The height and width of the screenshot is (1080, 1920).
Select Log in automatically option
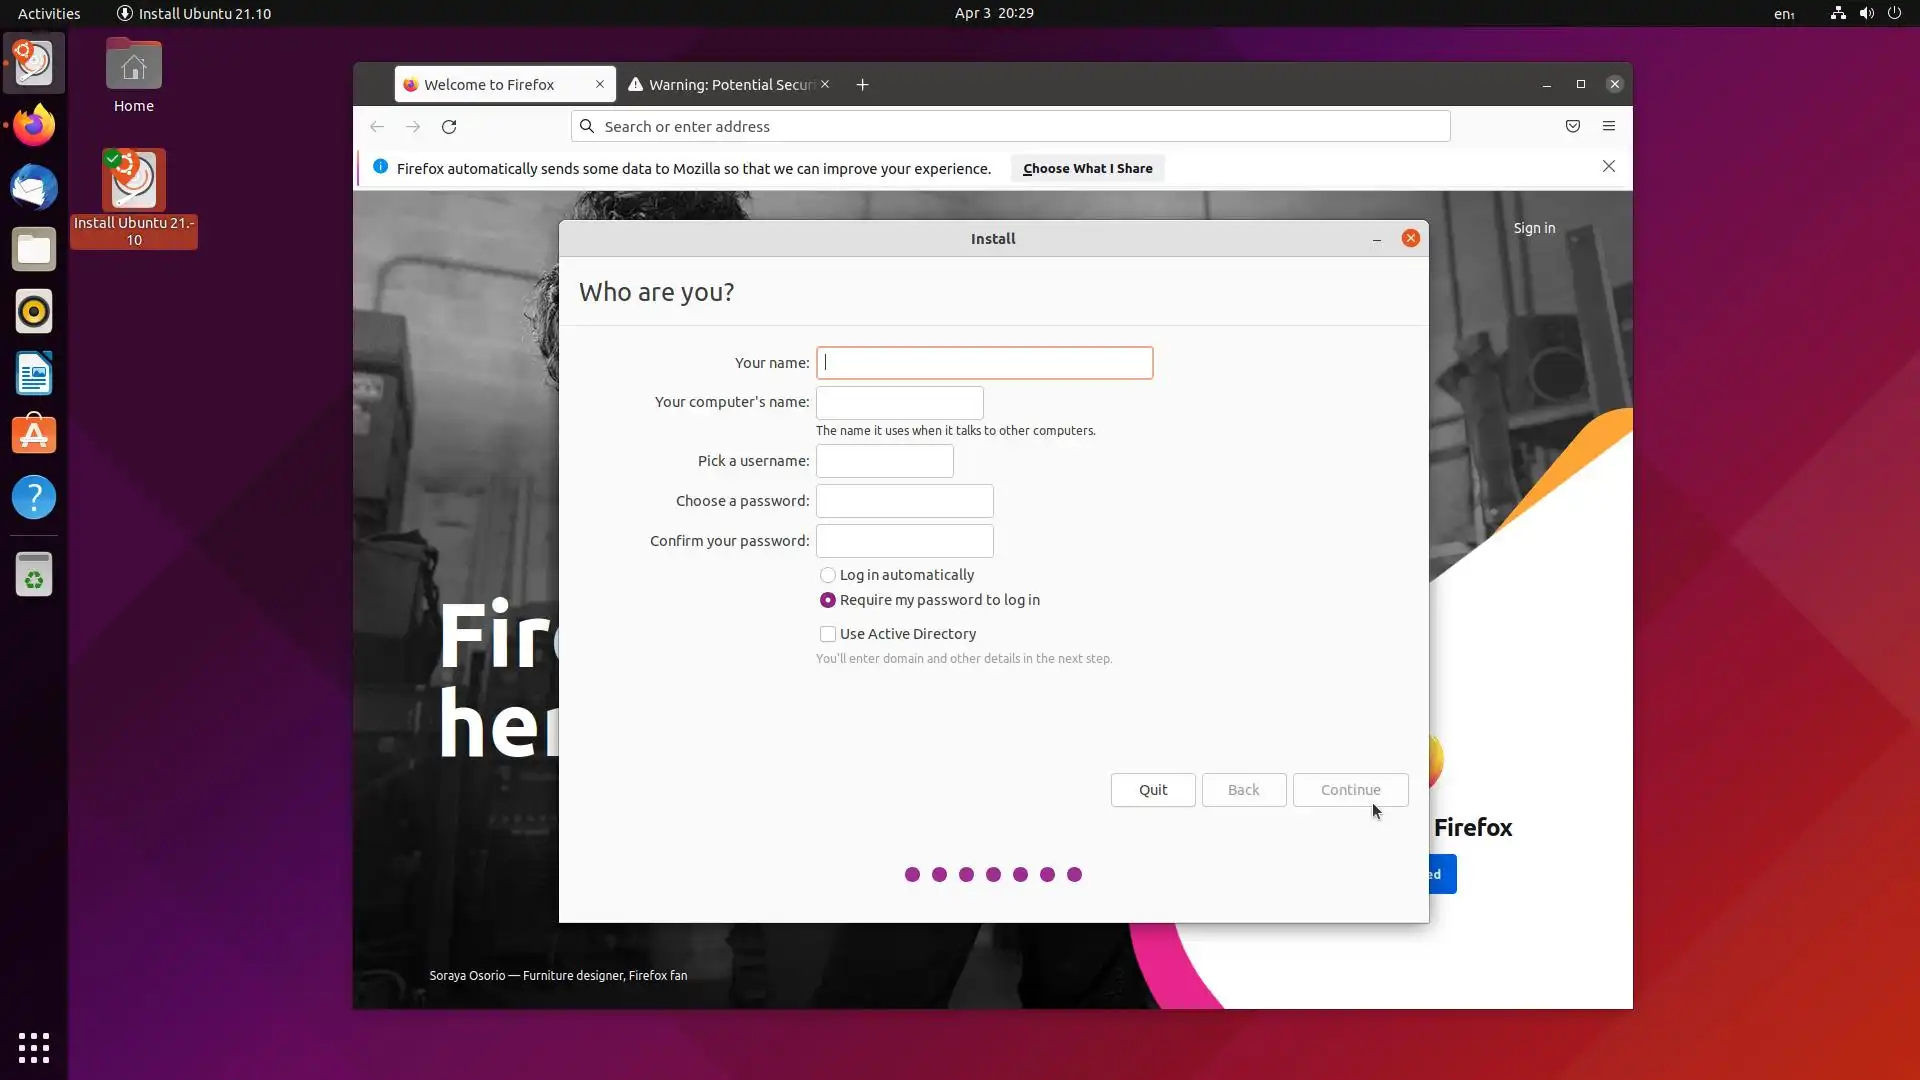(x=828, y=575)
